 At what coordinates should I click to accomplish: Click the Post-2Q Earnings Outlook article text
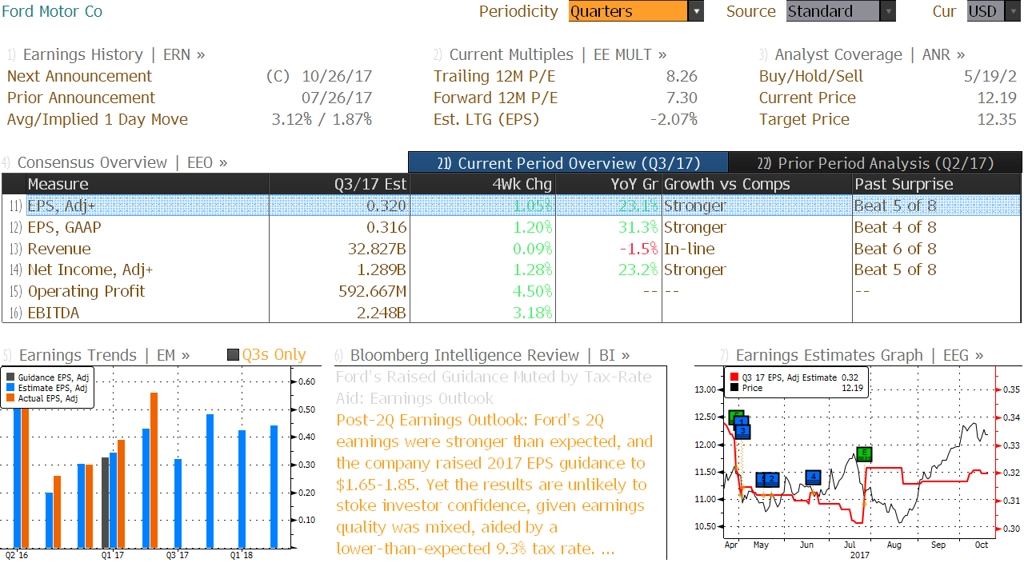(494, 484)
